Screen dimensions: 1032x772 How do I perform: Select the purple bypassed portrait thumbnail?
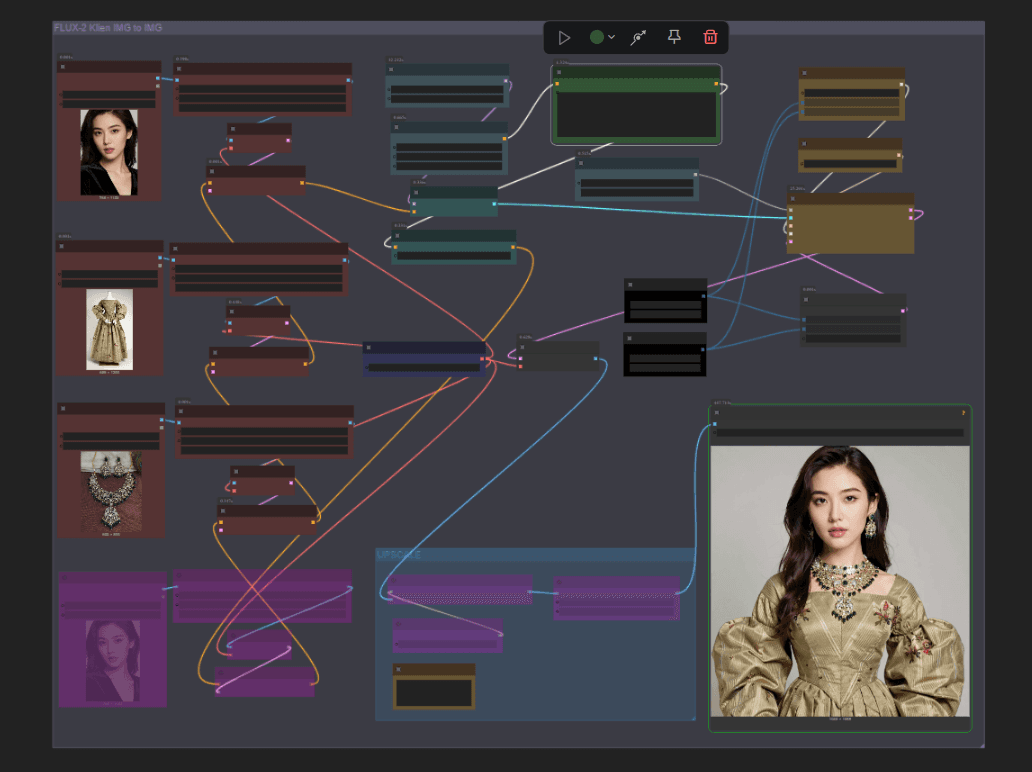pyautogui.click(x=113, y=660)
